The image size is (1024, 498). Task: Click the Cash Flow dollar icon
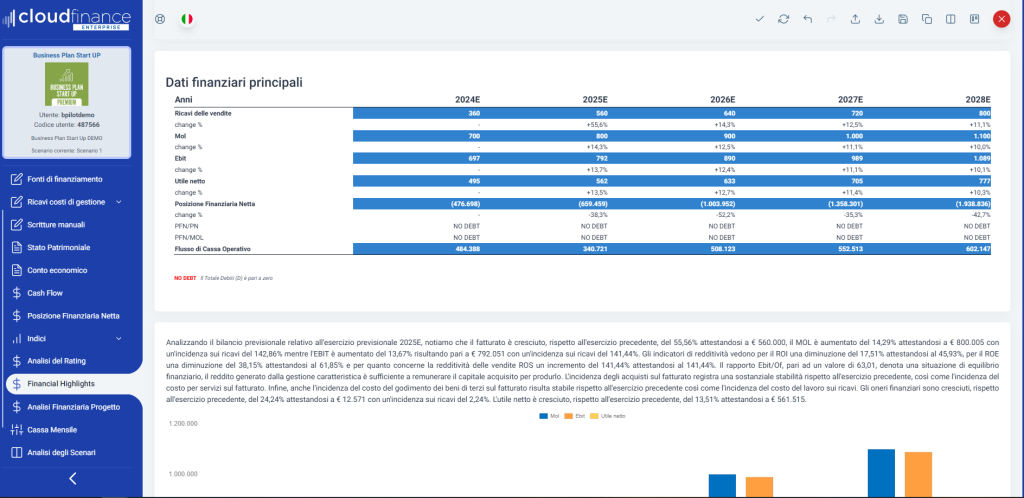(16, 293)
